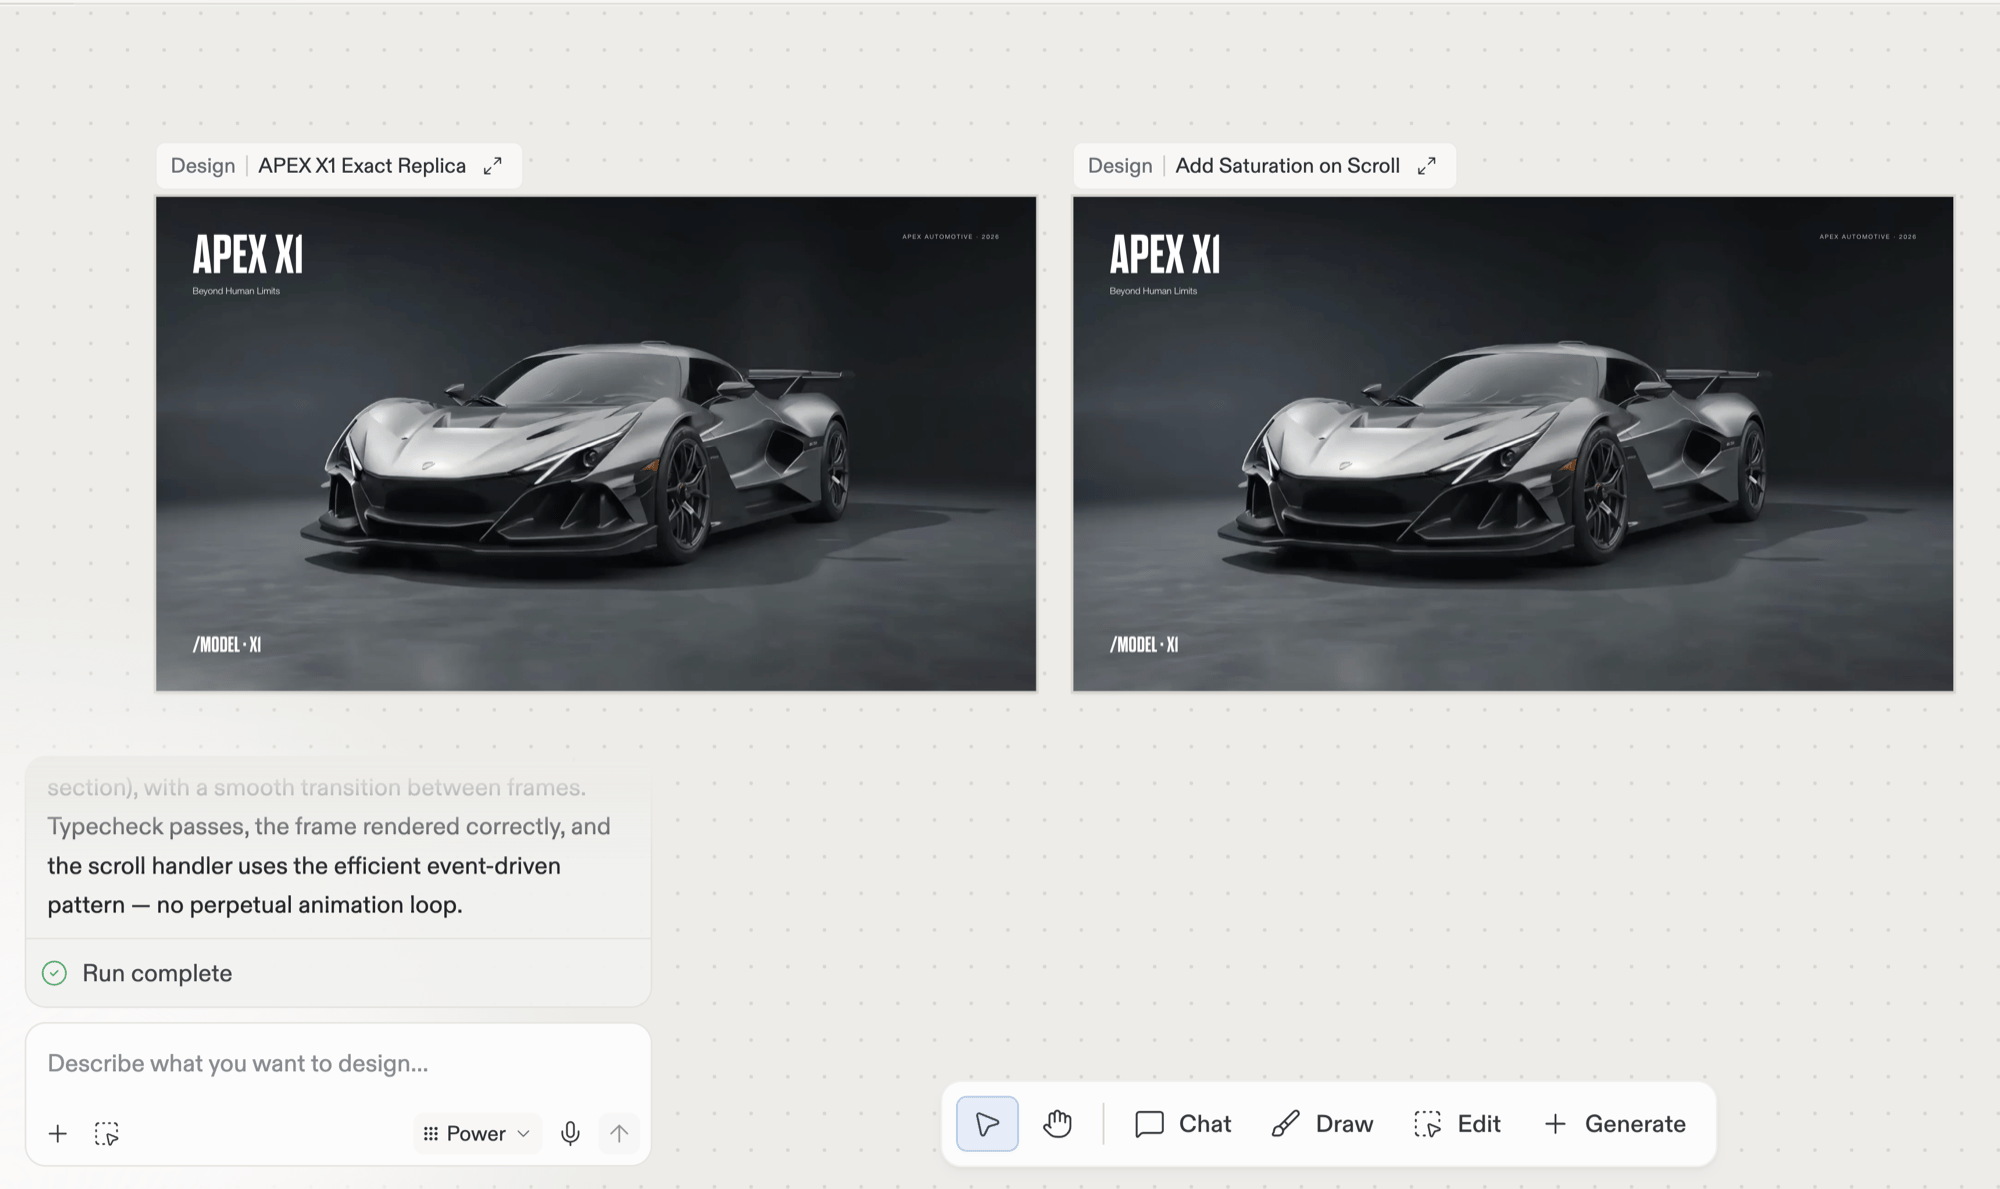Open the Power model dropdown
Image resolution: width=2000 pixels, height=1189 pixels.
point(477,1133)
